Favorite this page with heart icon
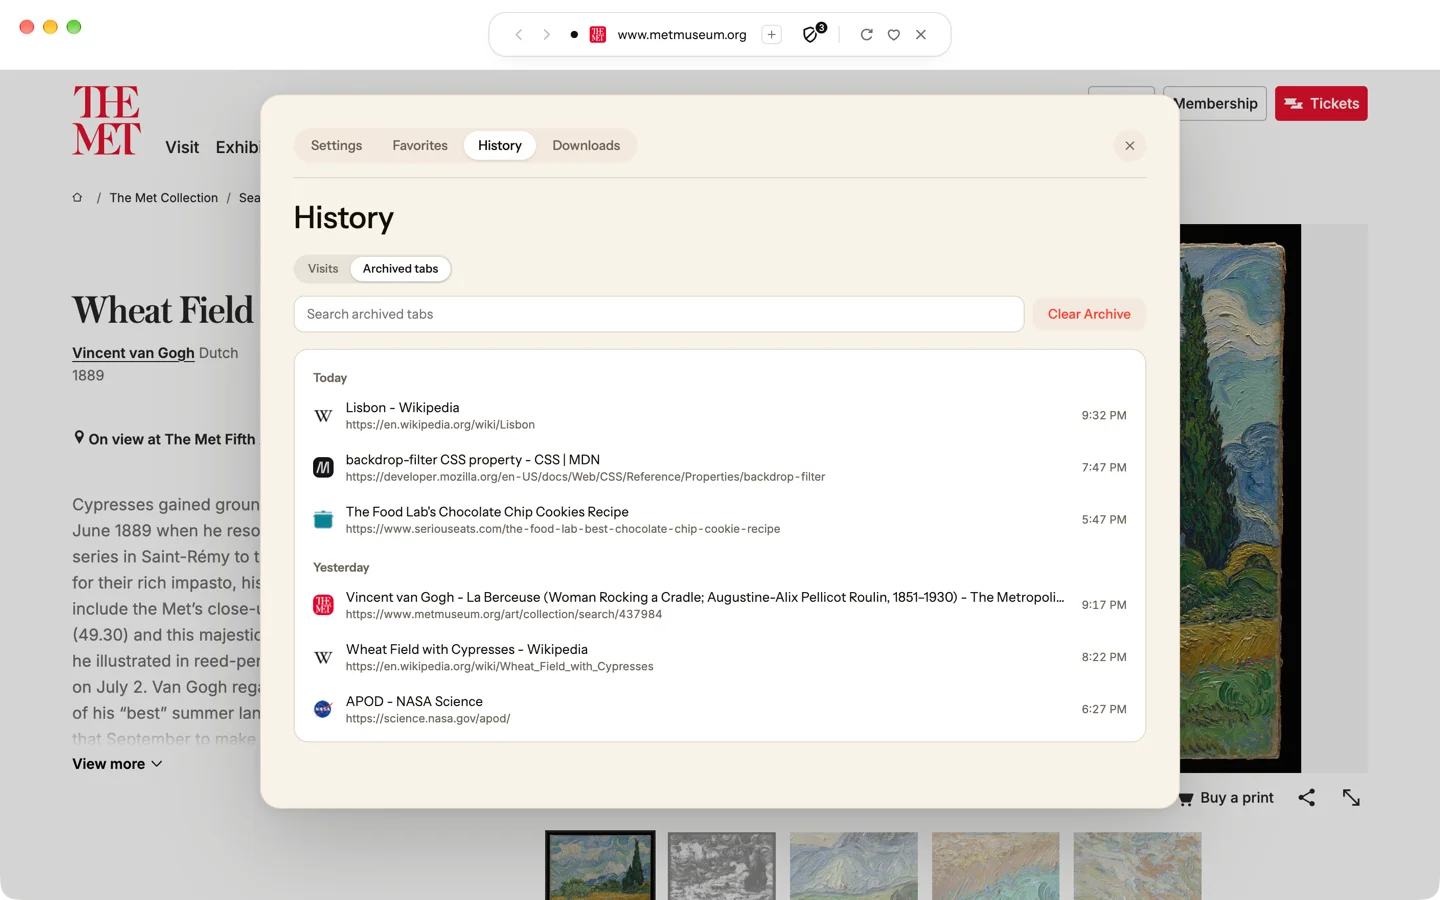 point(894,35)
